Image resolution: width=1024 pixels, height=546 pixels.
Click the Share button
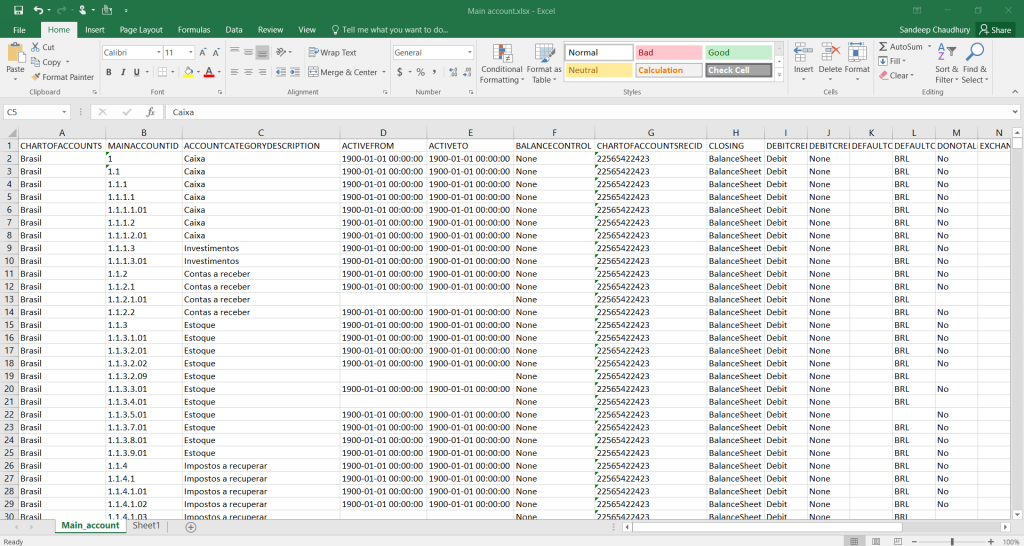point(995,30)
